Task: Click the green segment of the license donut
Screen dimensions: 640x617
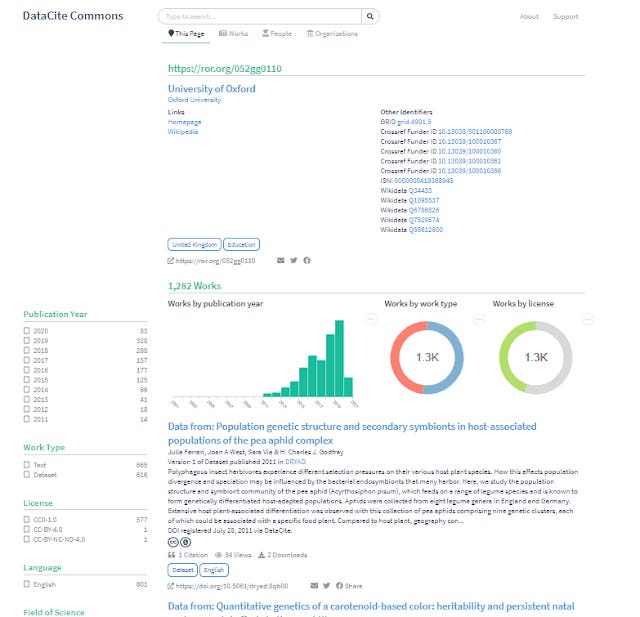Action: [505, 355]
